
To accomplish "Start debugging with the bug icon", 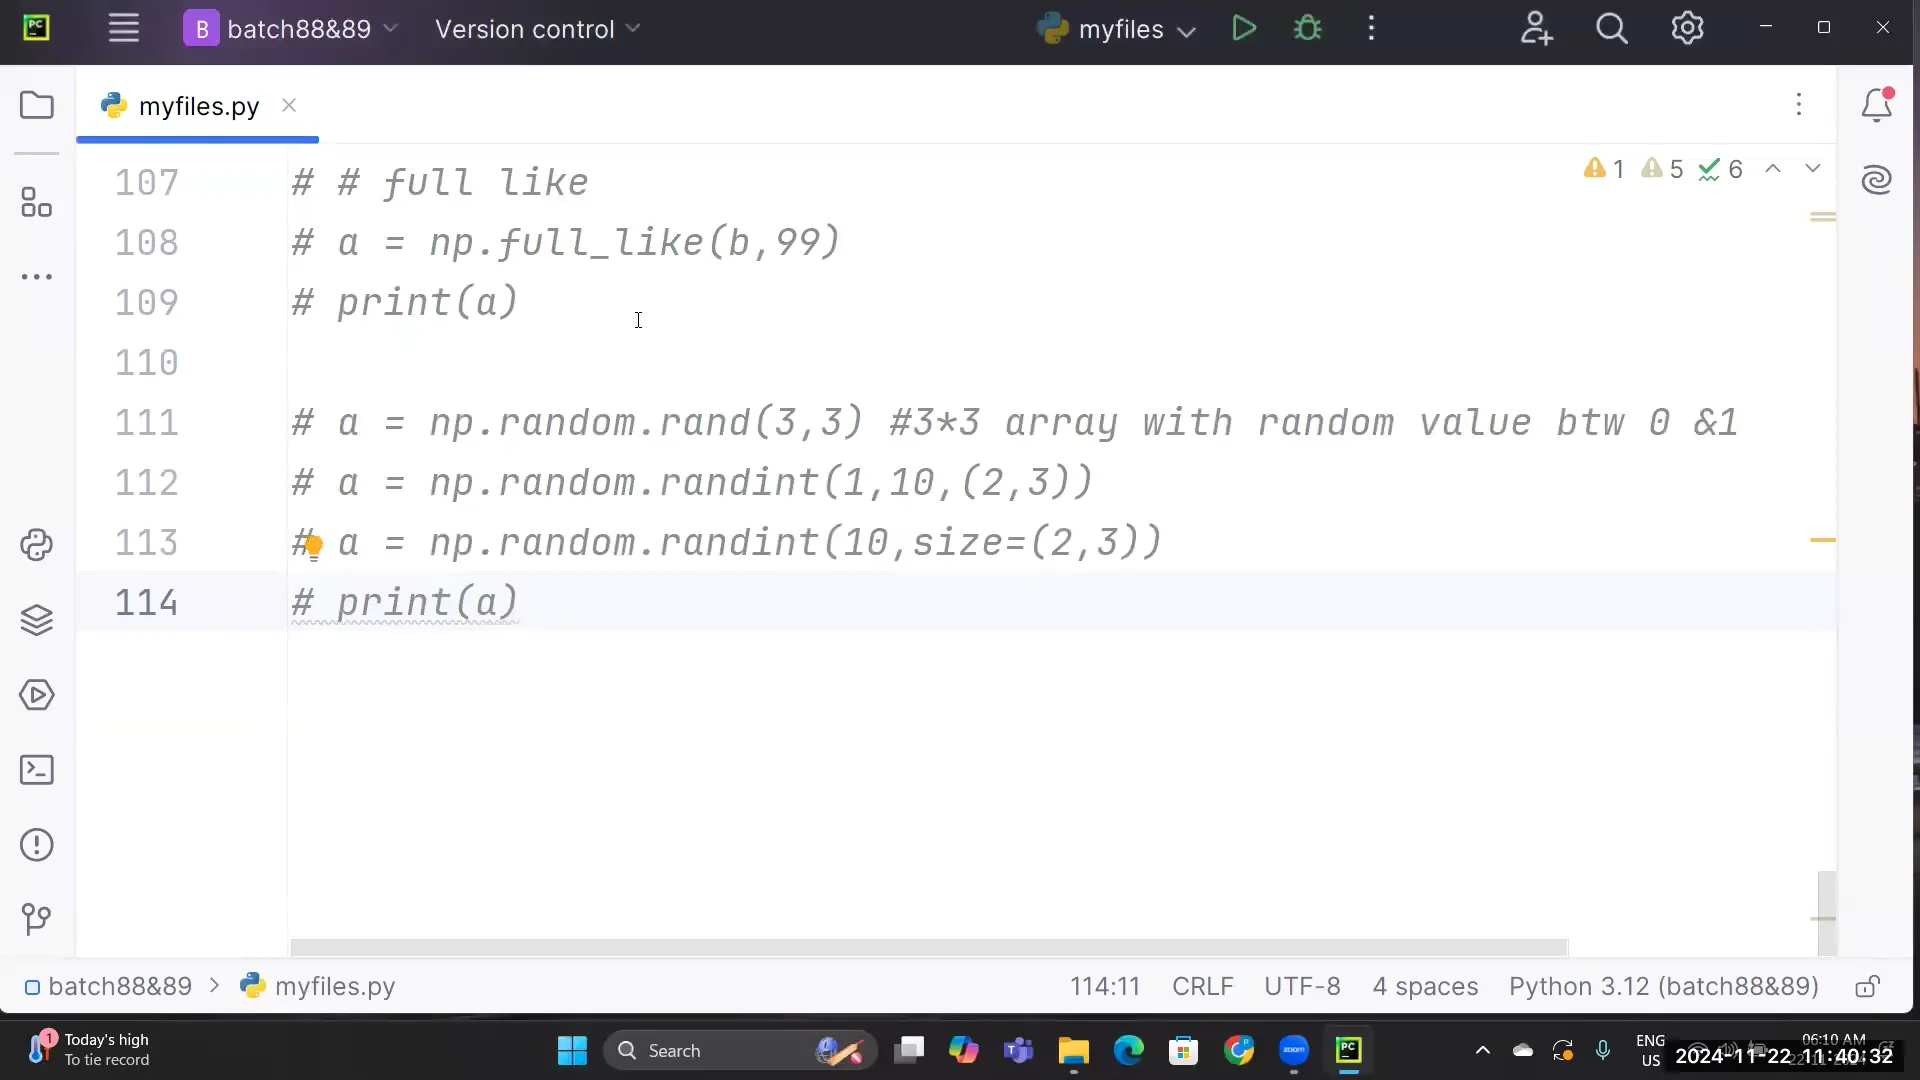I will pos(1308,28).
